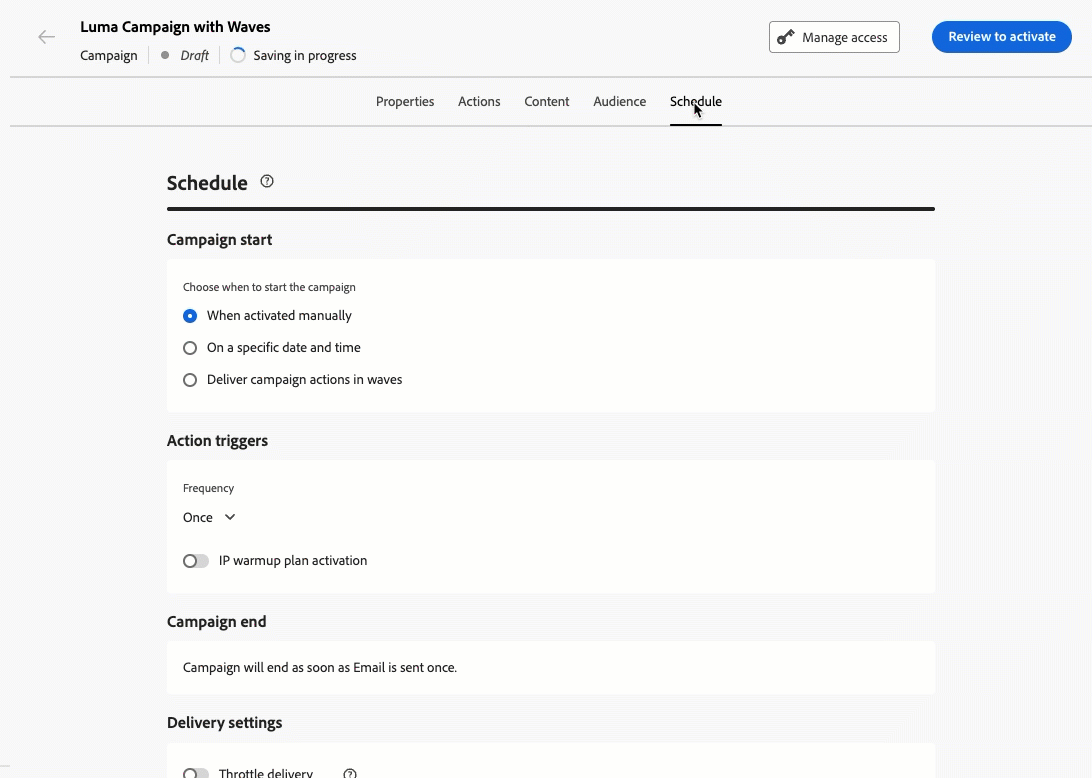1092x778 pixels.
Task: Toggle the Throttle delivery switch
Action: pos(196,773)
